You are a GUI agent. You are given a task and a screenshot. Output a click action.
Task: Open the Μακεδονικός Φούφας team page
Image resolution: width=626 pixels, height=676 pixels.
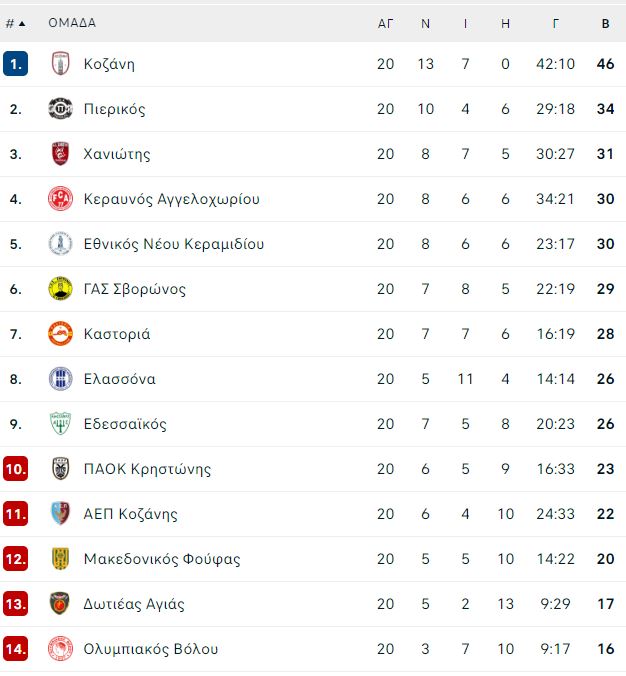(x=162, y=559)
